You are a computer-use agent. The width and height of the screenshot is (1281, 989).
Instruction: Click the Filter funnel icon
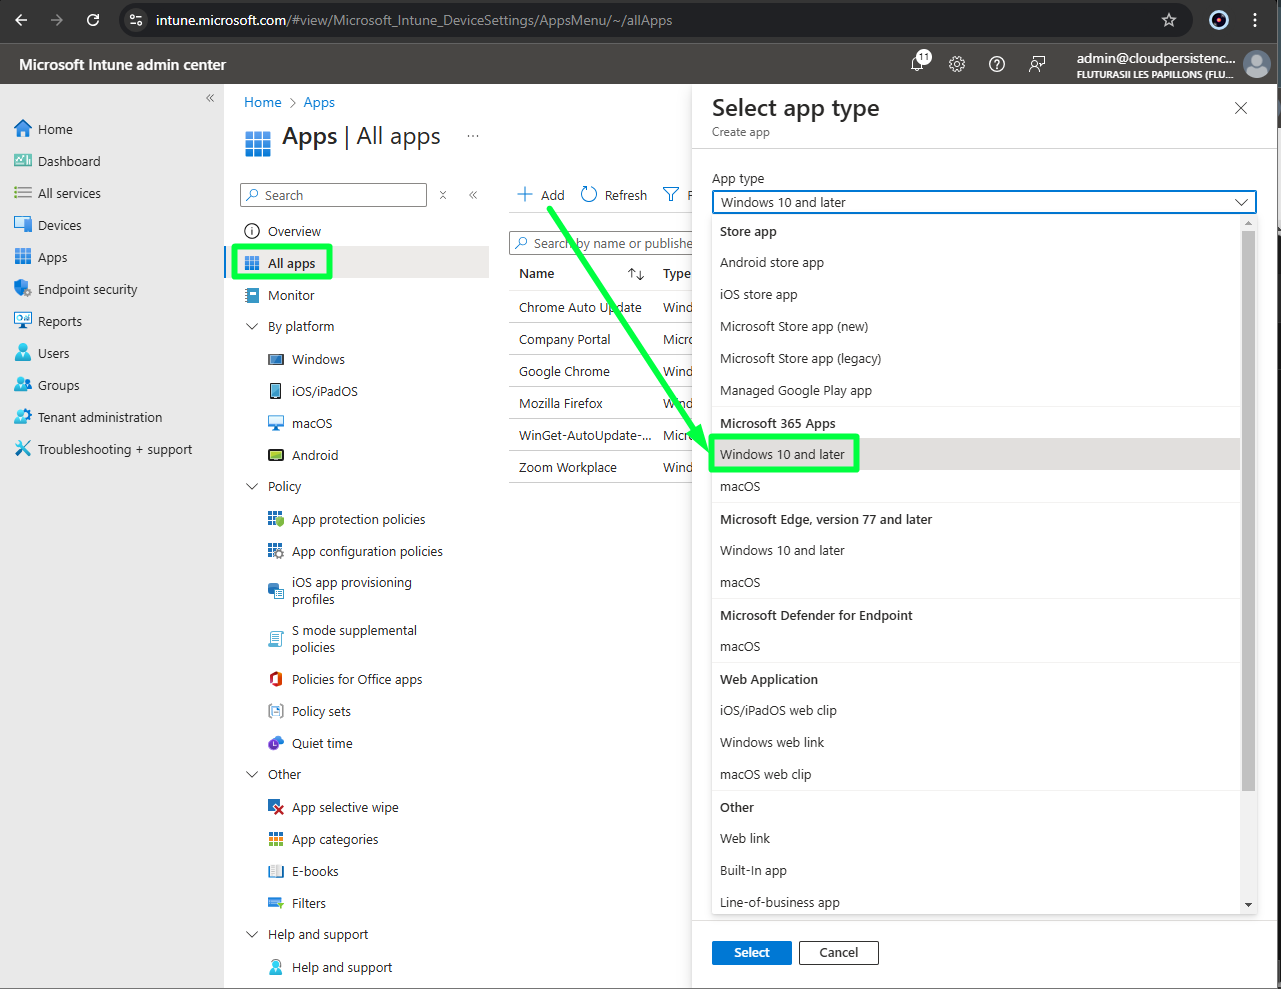pos(671,194)
